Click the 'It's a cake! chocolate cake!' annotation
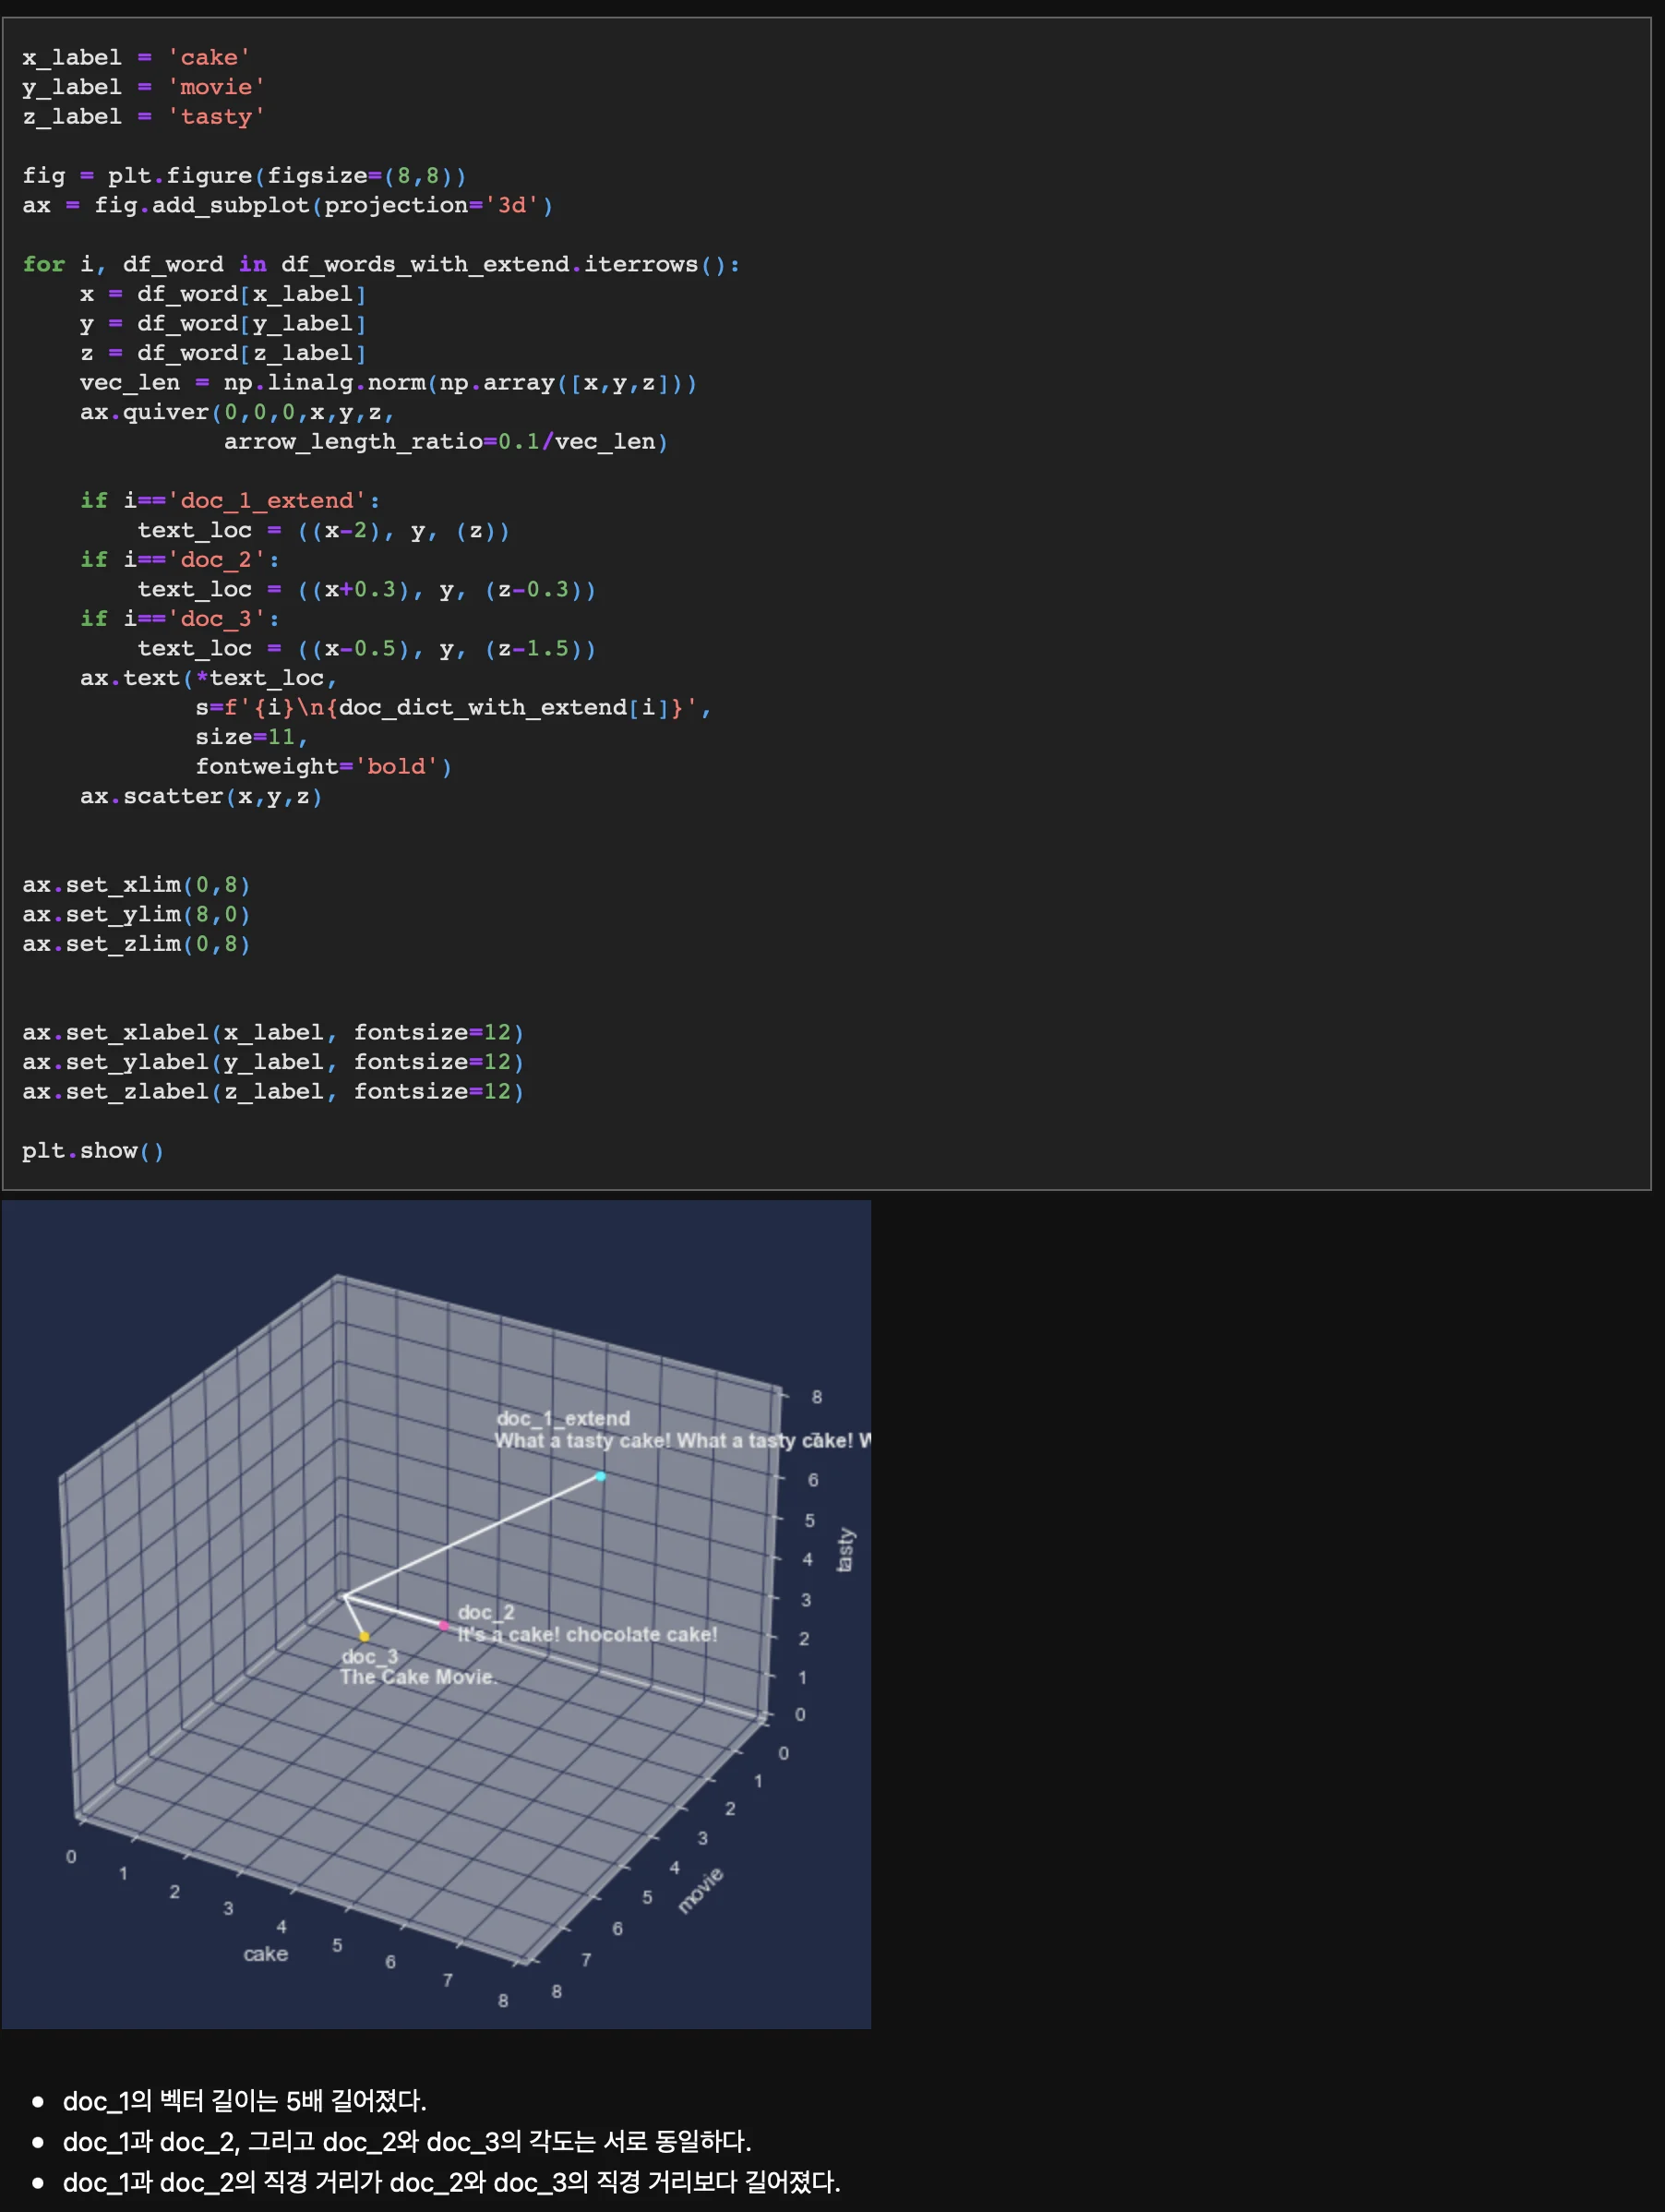The height and width of the screenshot is (2212, 1665). pyautogui.click(x=587, y=1635)
